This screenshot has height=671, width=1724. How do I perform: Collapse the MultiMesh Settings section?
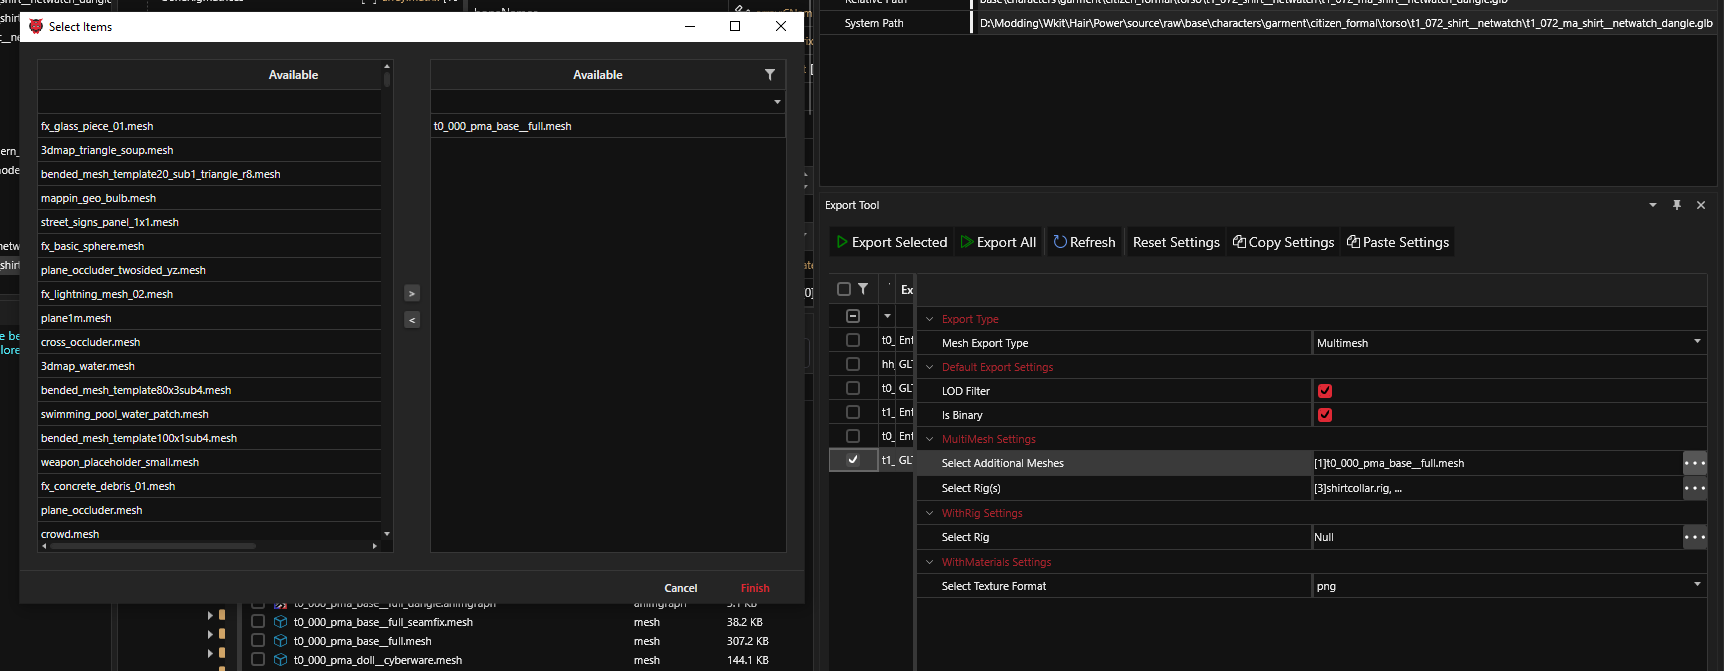930,439
